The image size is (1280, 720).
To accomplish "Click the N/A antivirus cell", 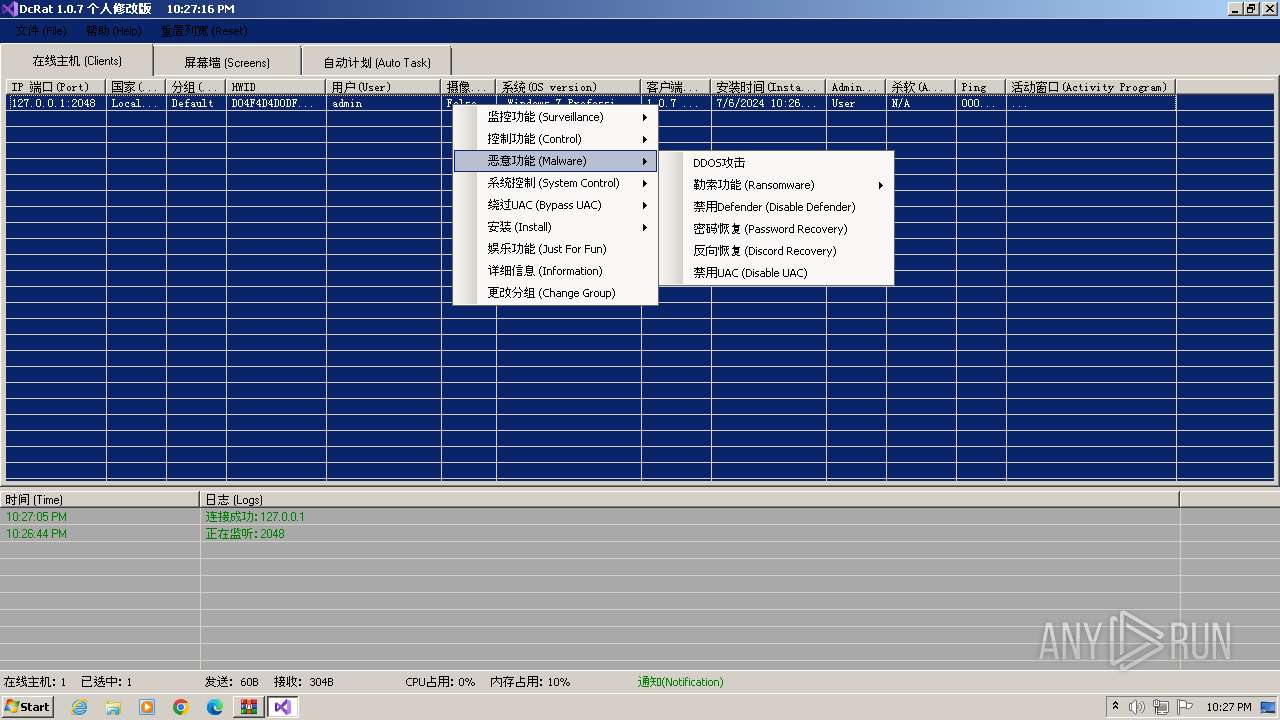I will pos(921,103).
